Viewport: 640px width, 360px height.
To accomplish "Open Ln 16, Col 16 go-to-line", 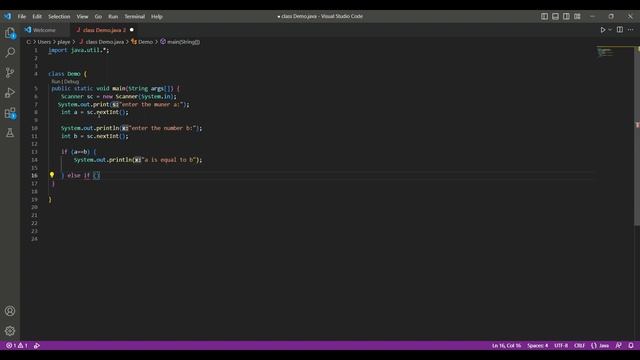I will pyautogui.click(x=506, y=345).
